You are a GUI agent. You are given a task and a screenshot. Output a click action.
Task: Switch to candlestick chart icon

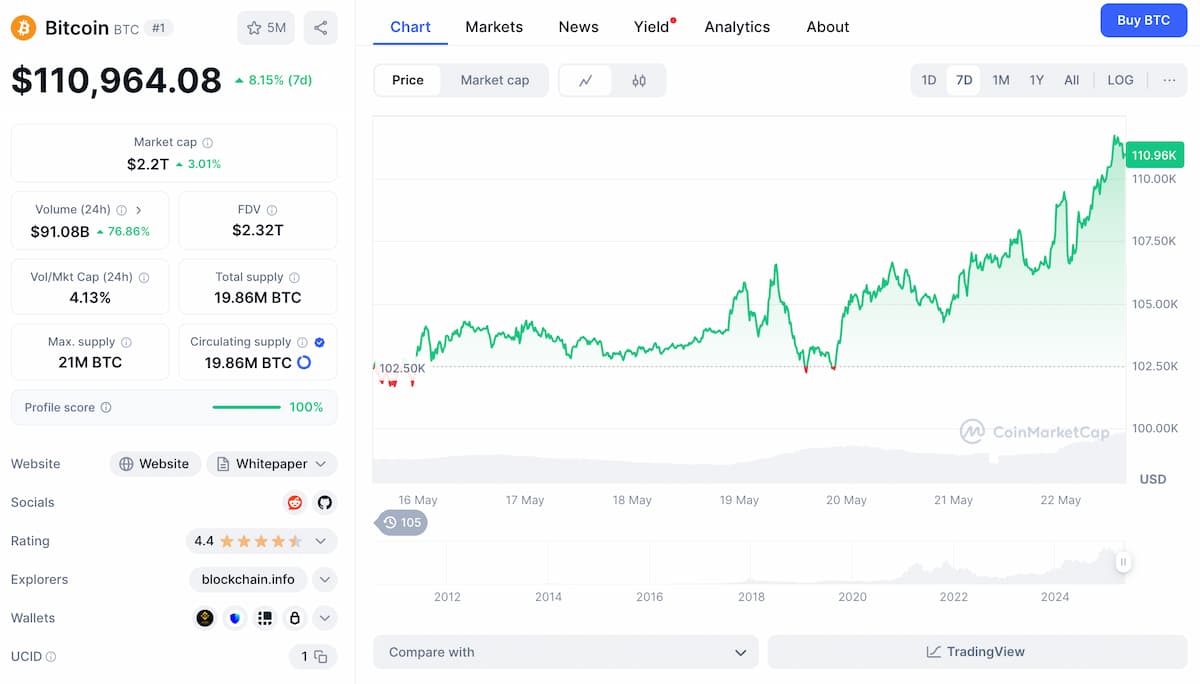click(x=639, y=81)
